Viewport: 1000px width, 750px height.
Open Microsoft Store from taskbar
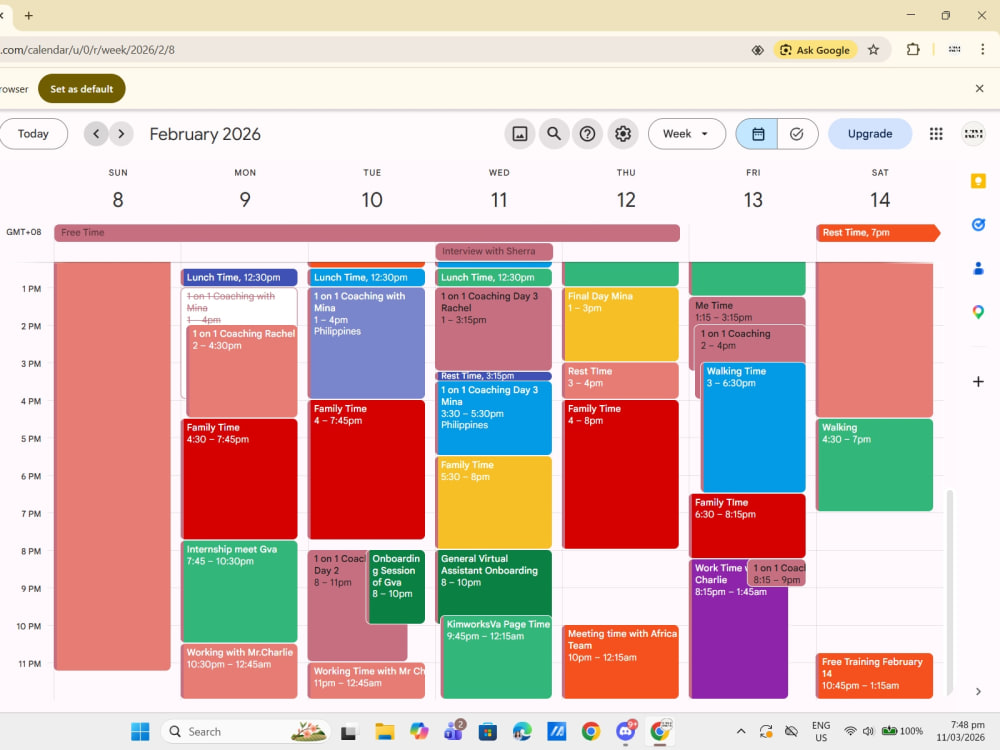click(488, 732)
